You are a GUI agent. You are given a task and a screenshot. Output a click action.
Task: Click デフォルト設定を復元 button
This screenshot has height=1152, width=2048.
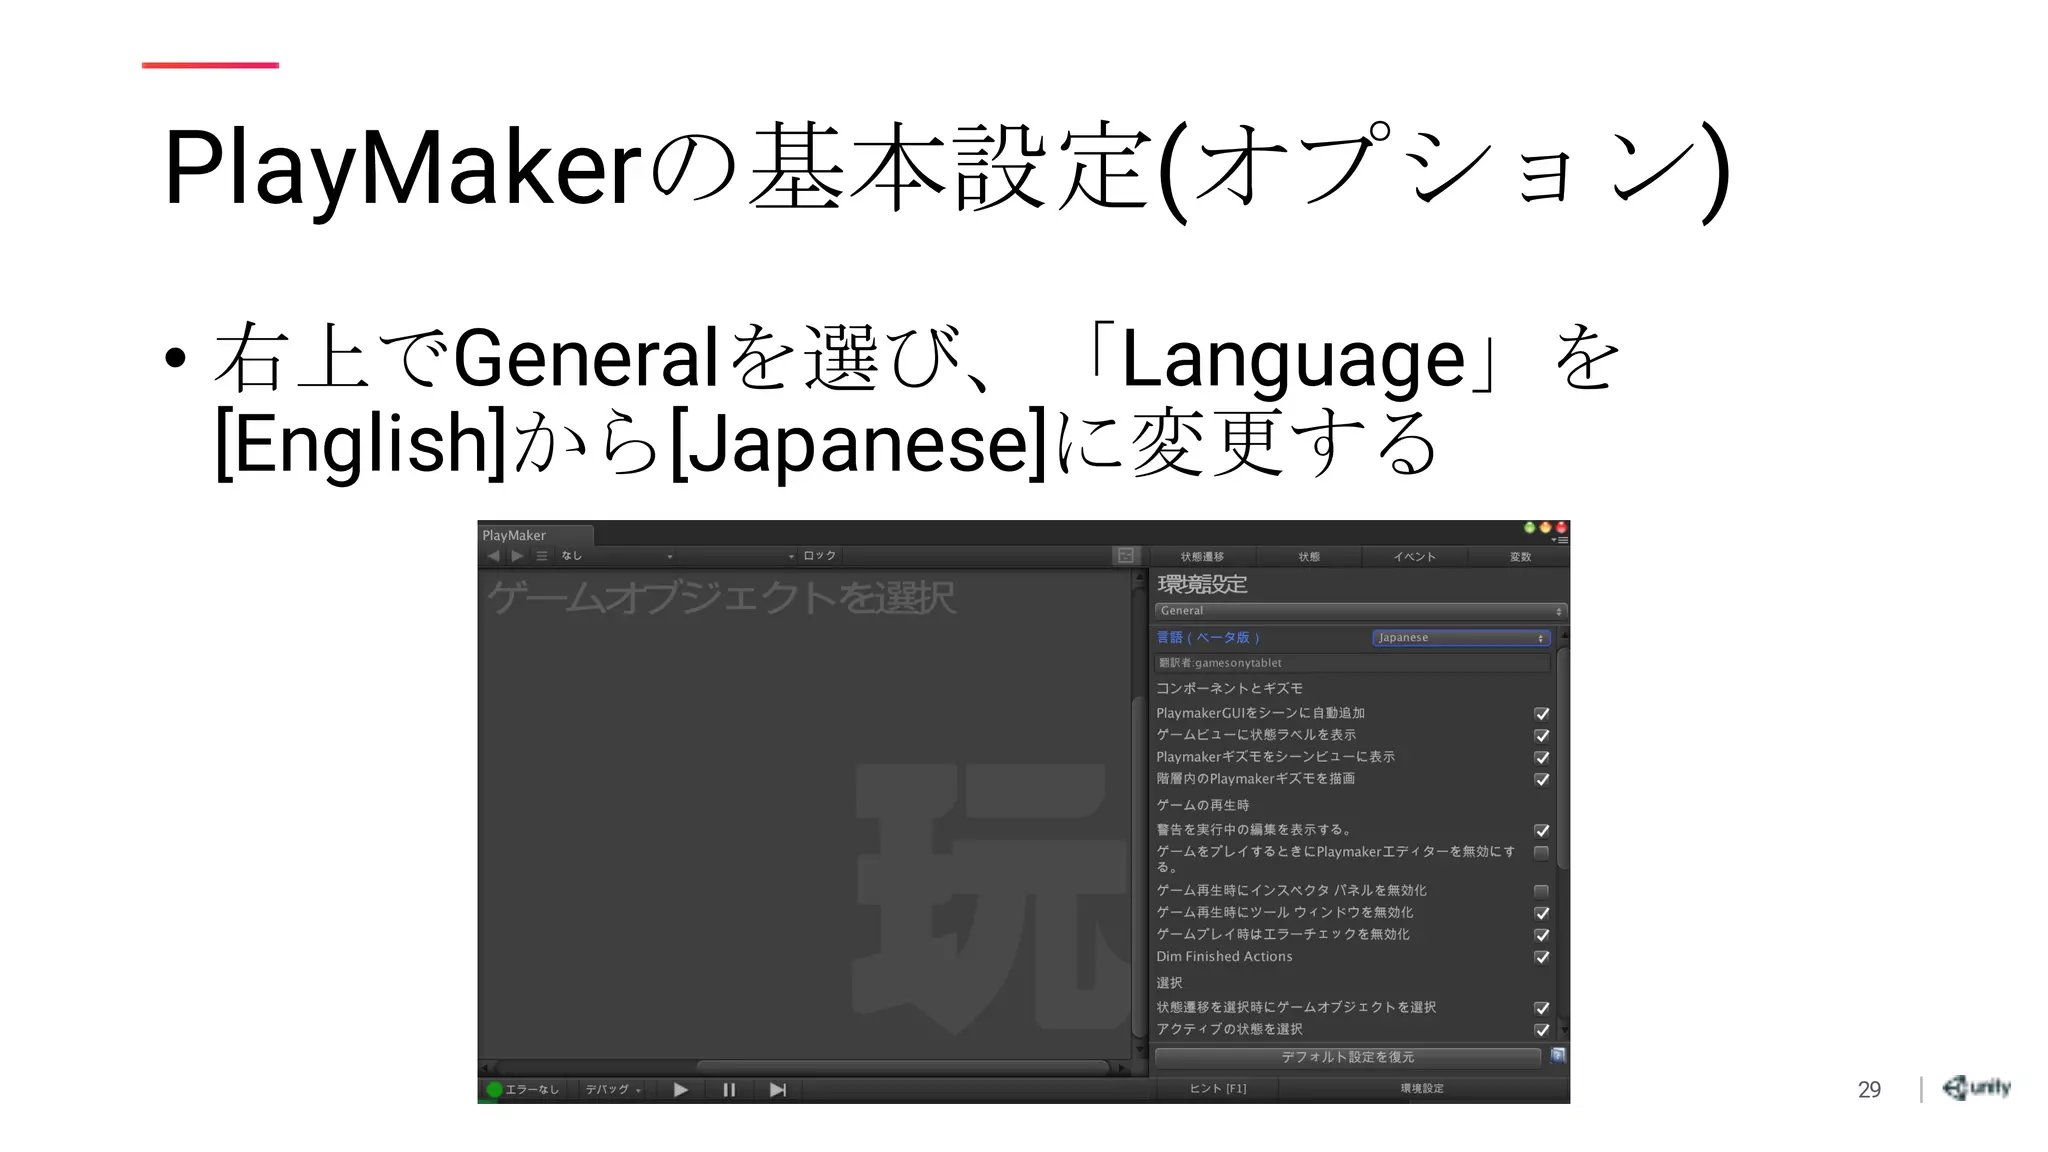tap(1347, 1057)
